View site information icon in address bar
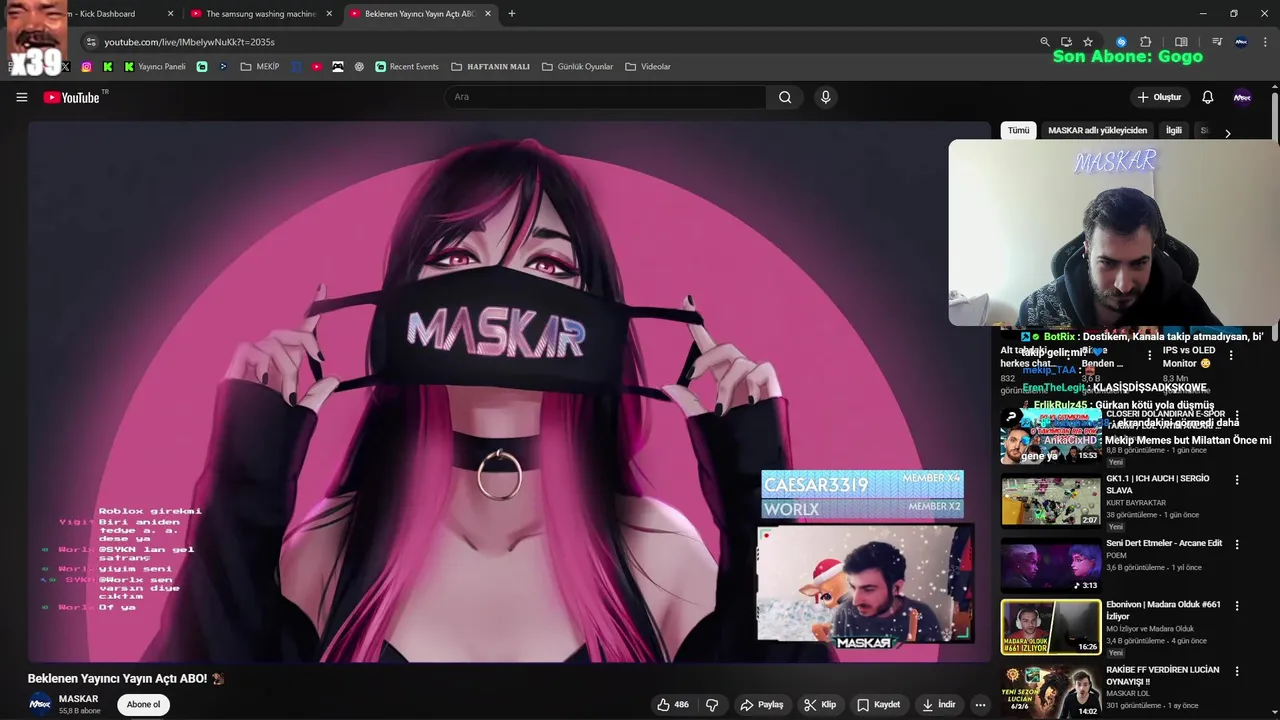1280x720 pixels. point(91,42)
